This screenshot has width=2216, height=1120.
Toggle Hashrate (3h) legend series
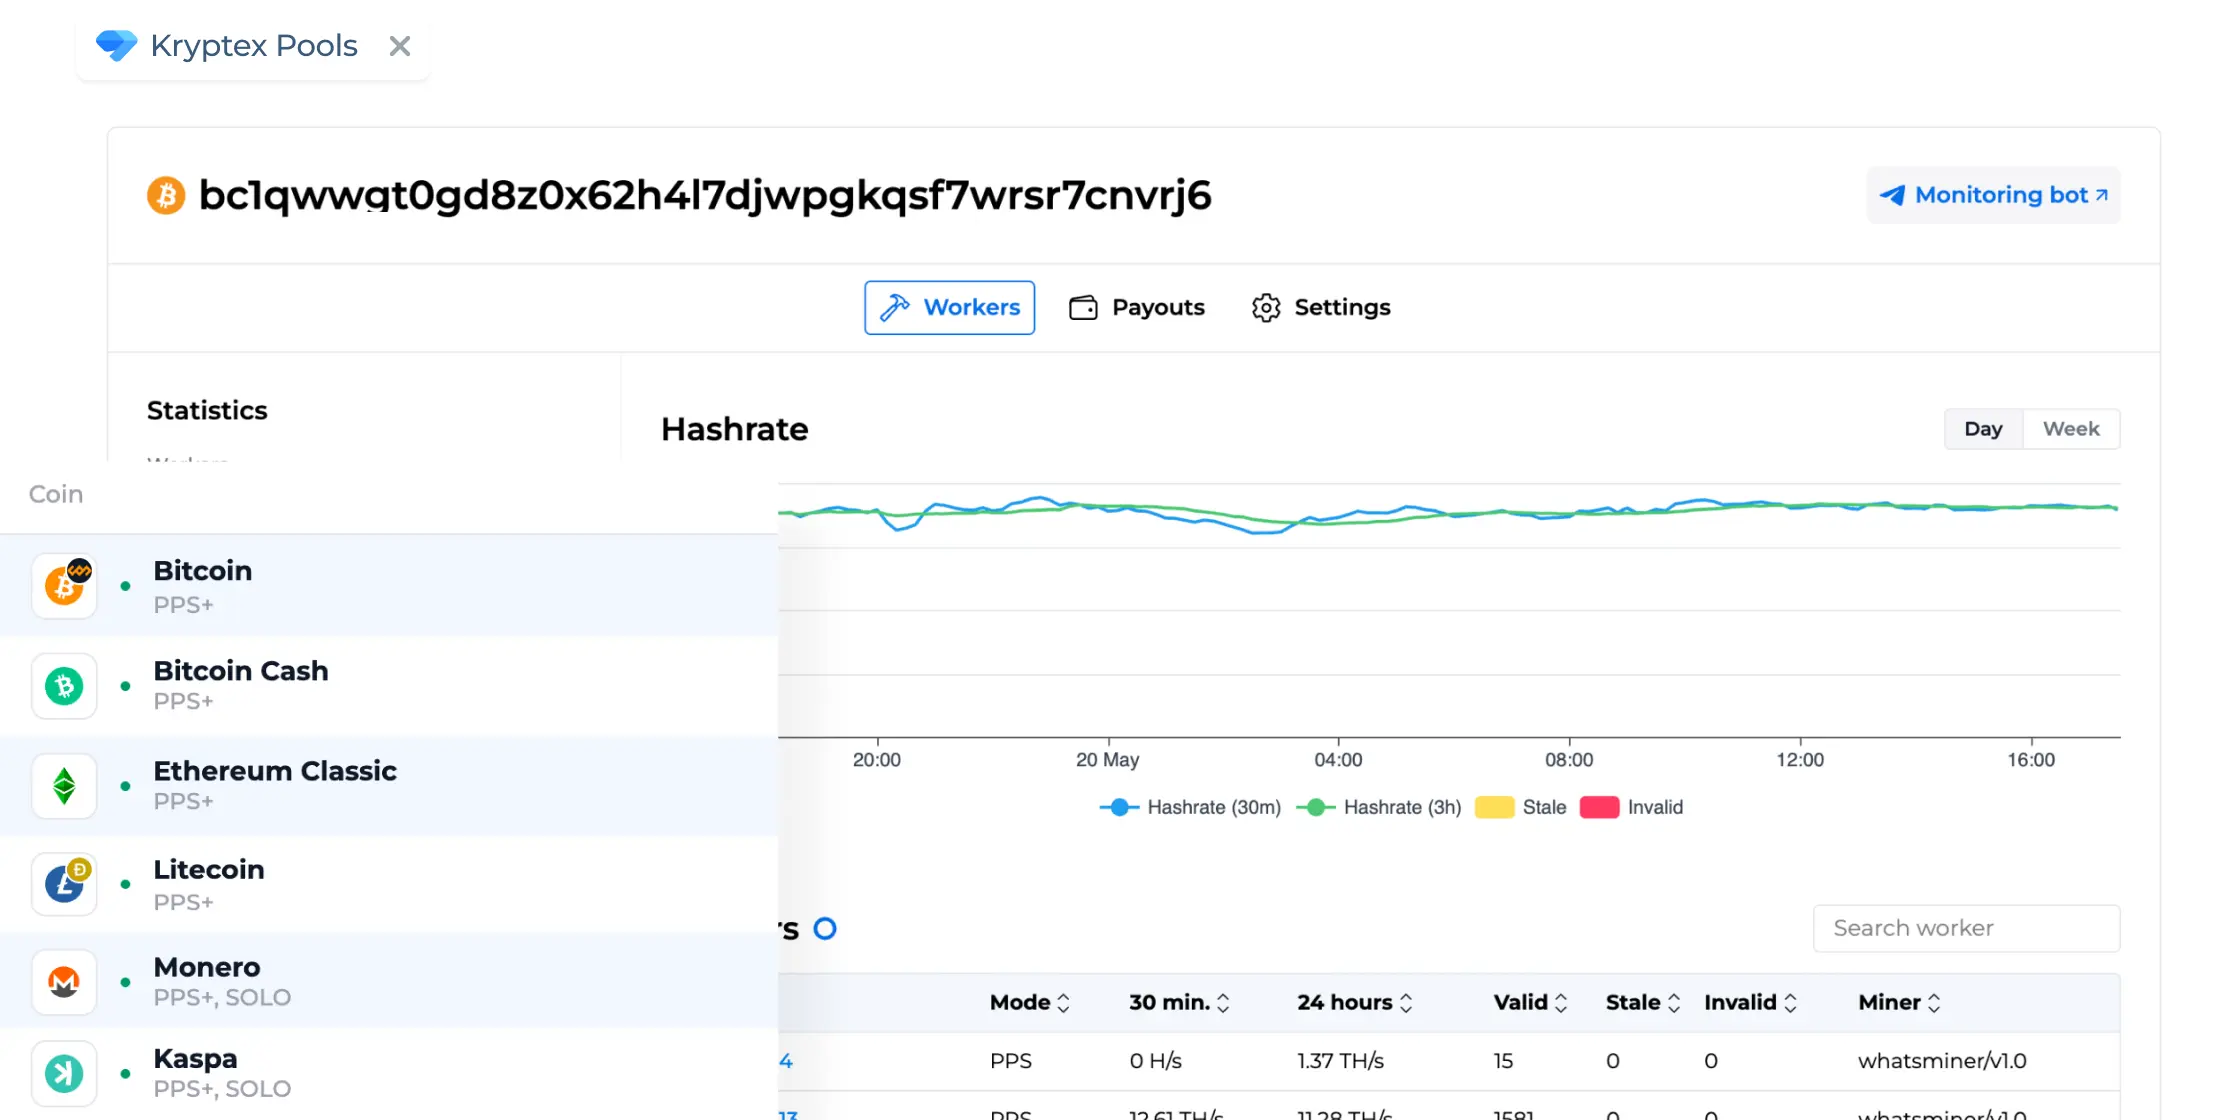click(1379, 807)
